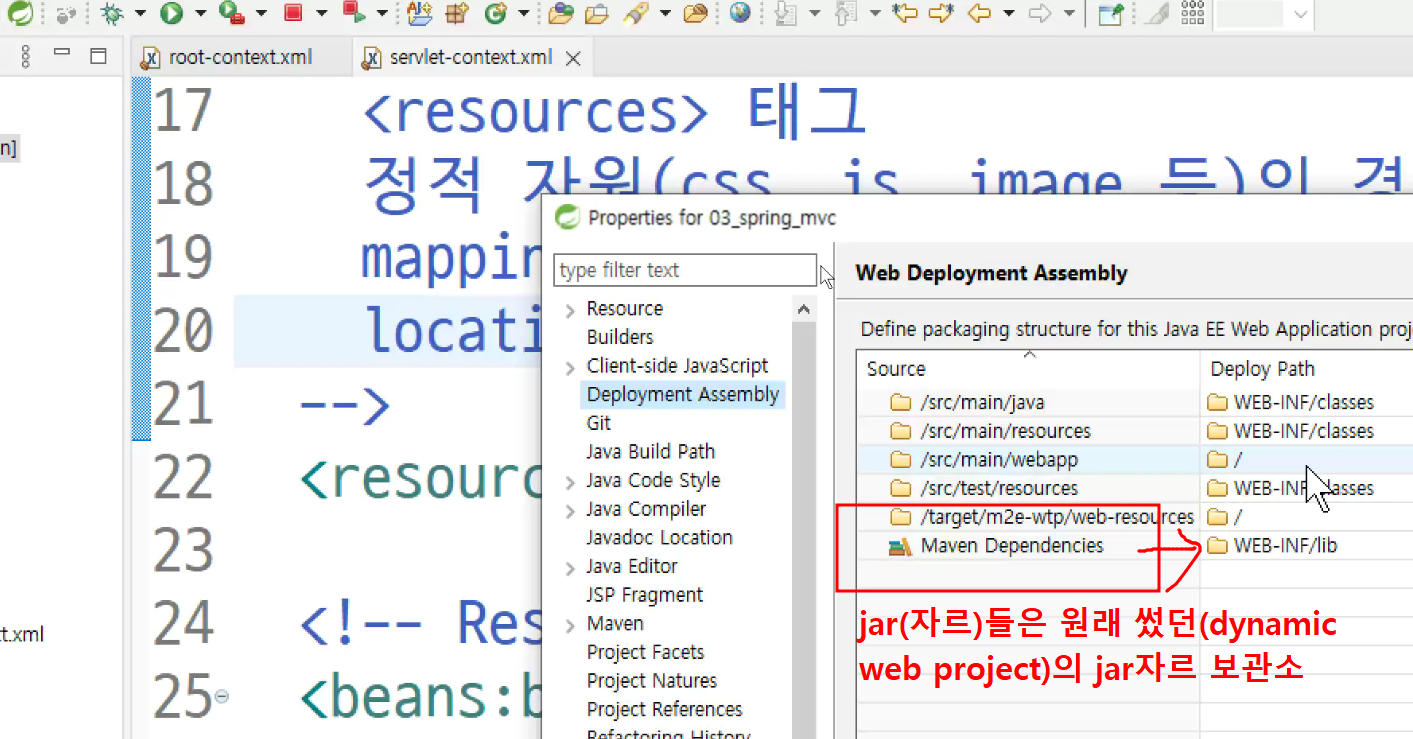Expand the Java Code Style node
The width and height of the screenshot is (1413, 739).
point(570,482)
